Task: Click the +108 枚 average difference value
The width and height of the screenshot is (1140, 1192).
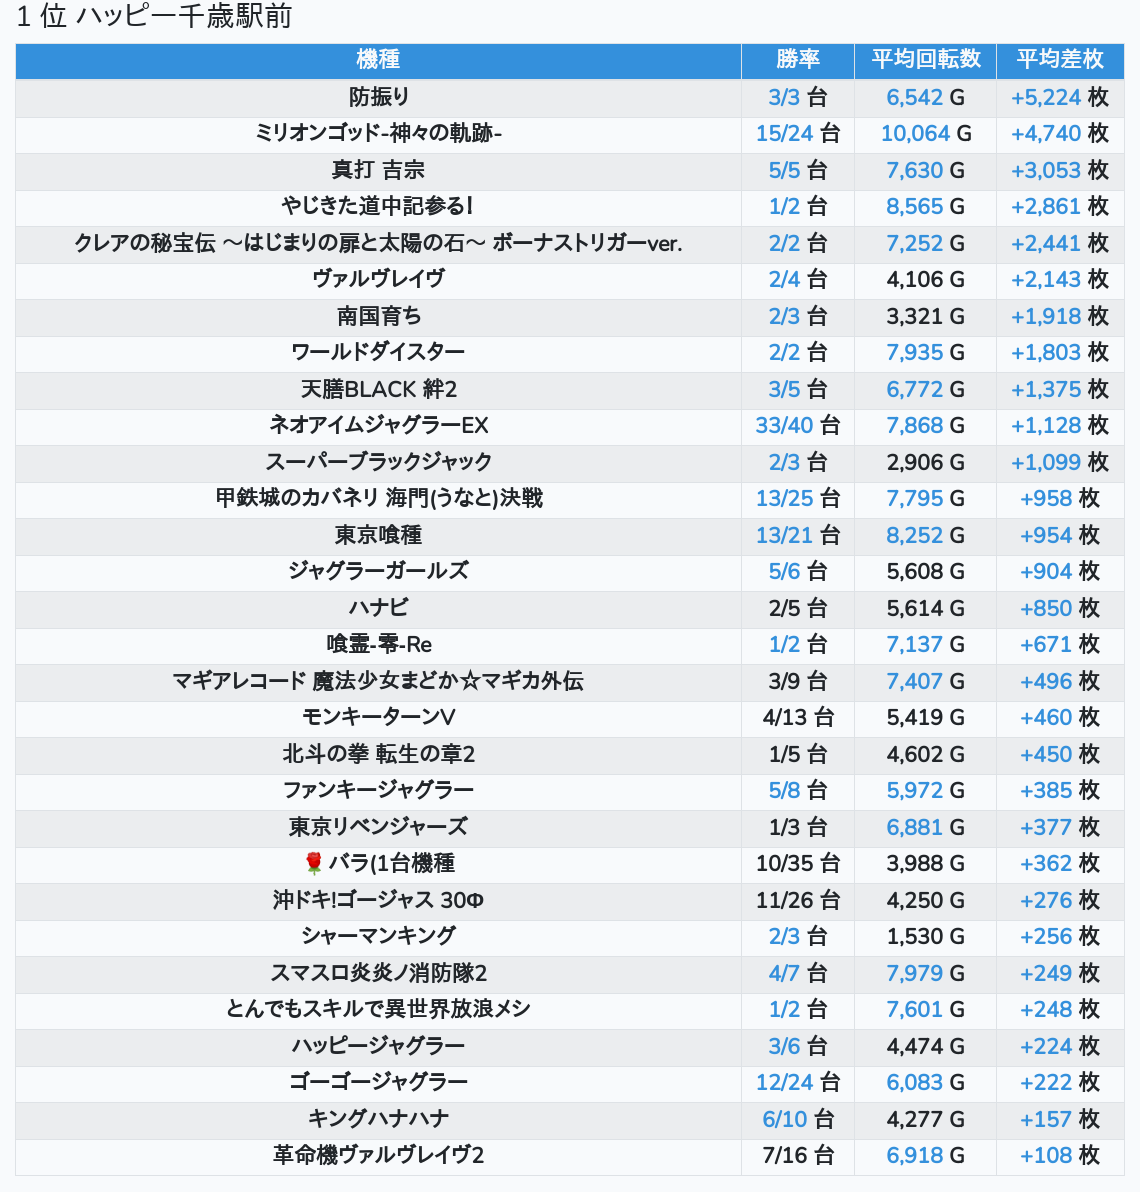Action: click(1060, 1155)
